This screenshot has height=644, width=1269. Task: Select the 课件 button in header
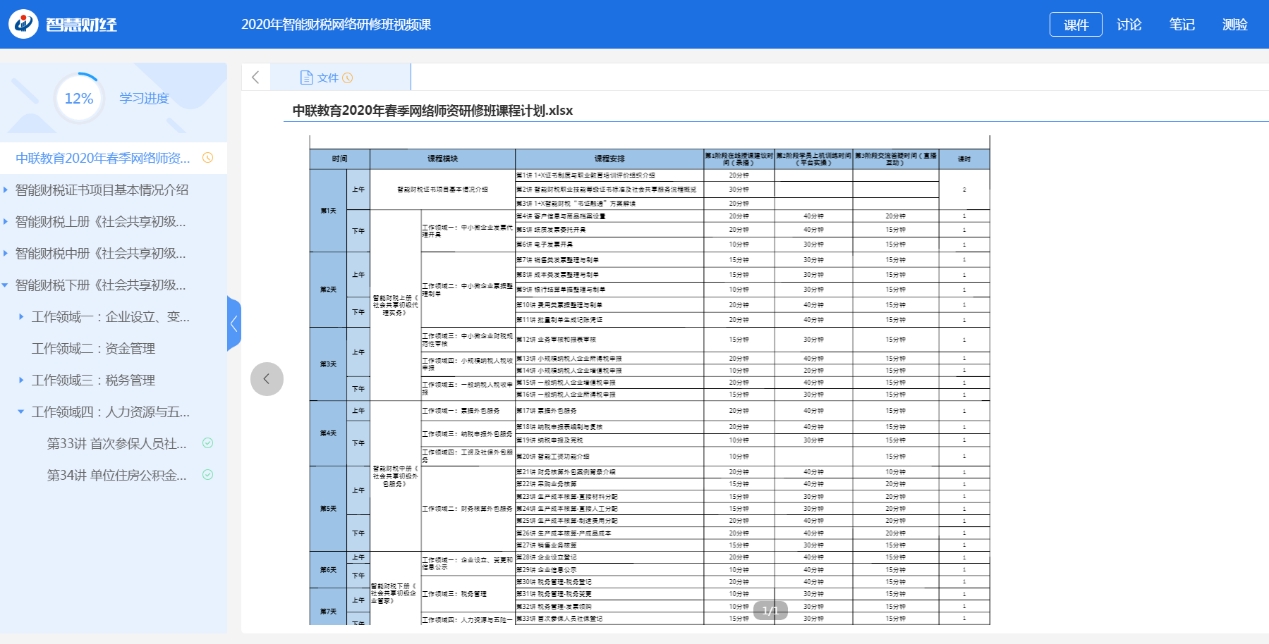(1076, 24)
